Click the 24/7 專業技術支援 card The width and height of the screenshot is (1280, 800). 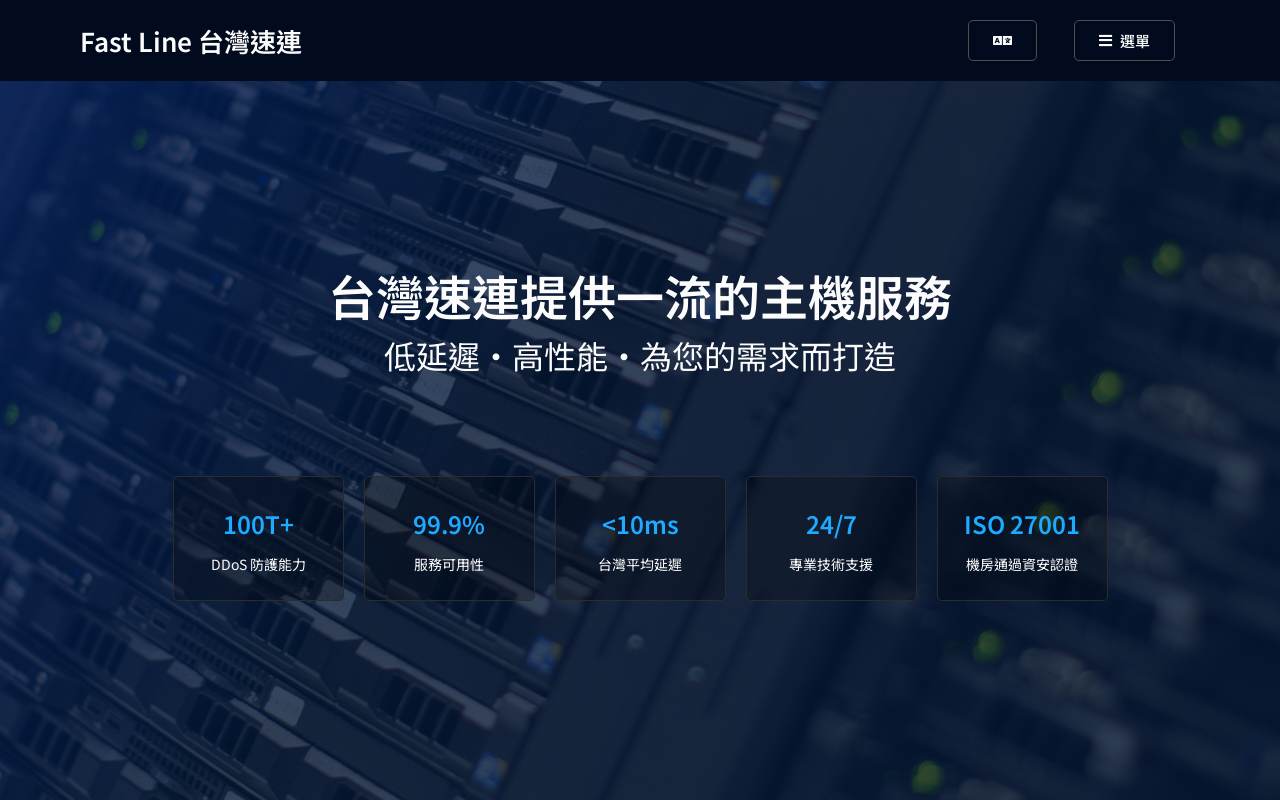[831, 539]
